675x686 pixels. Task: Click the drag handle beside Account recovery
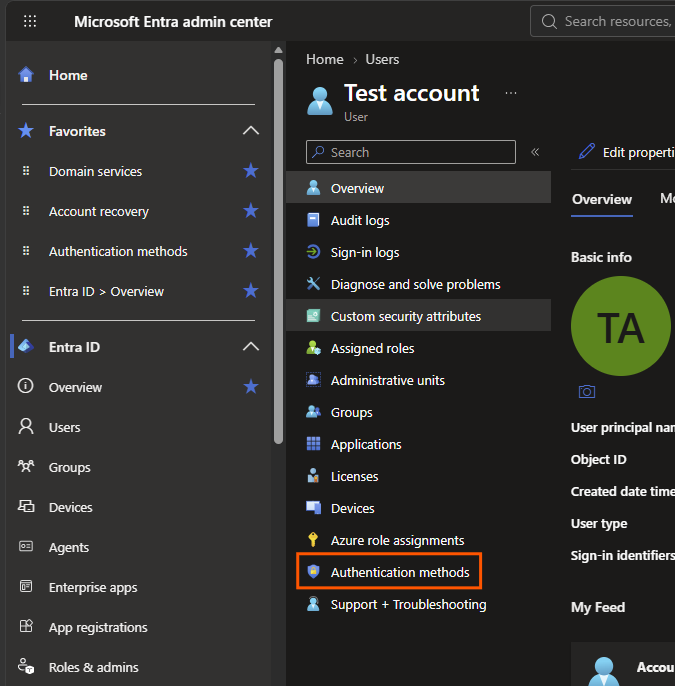click(26, 211)
